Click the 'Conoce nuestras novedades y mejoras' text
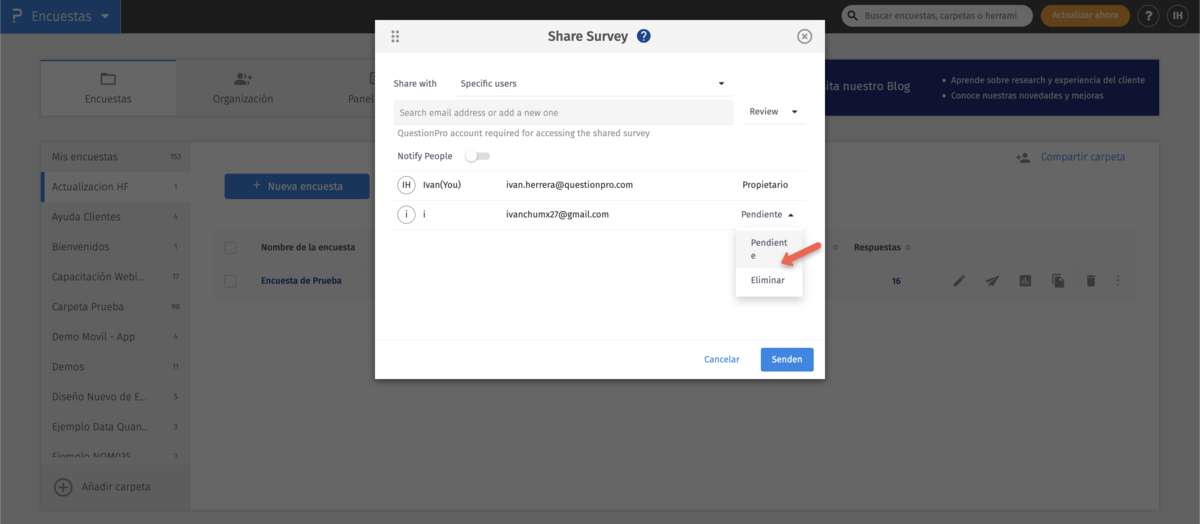 point(1027,96)
